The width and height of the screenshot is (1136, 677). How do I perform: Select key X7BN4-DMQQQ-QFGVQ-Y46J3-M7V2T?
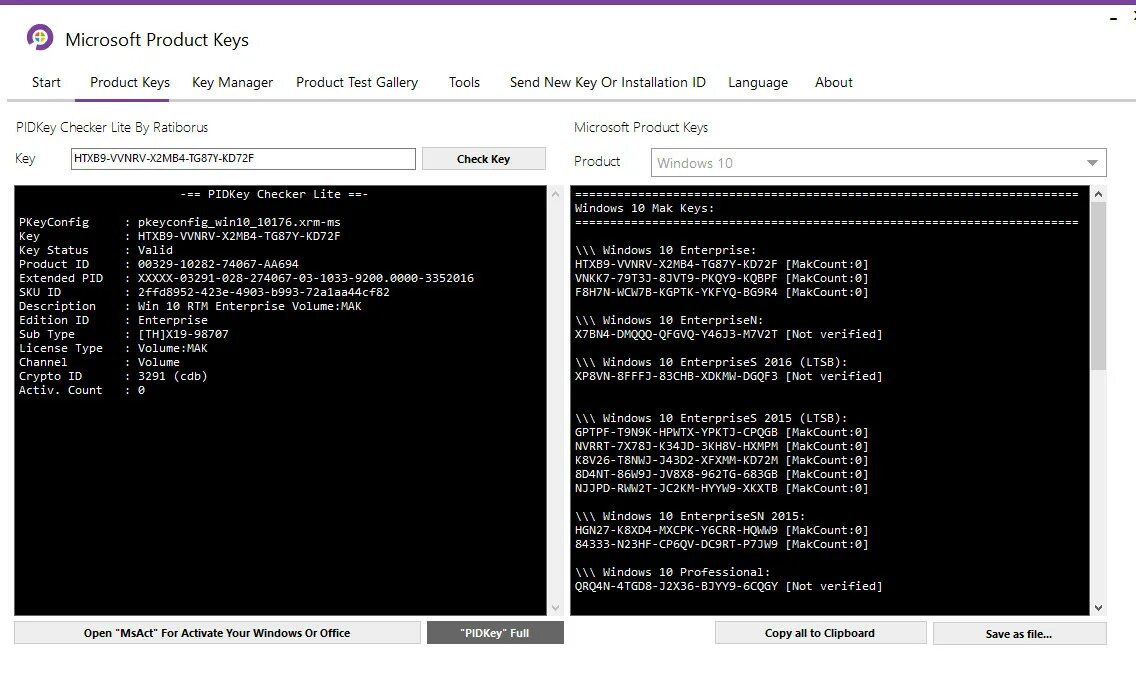click(676, 334)
